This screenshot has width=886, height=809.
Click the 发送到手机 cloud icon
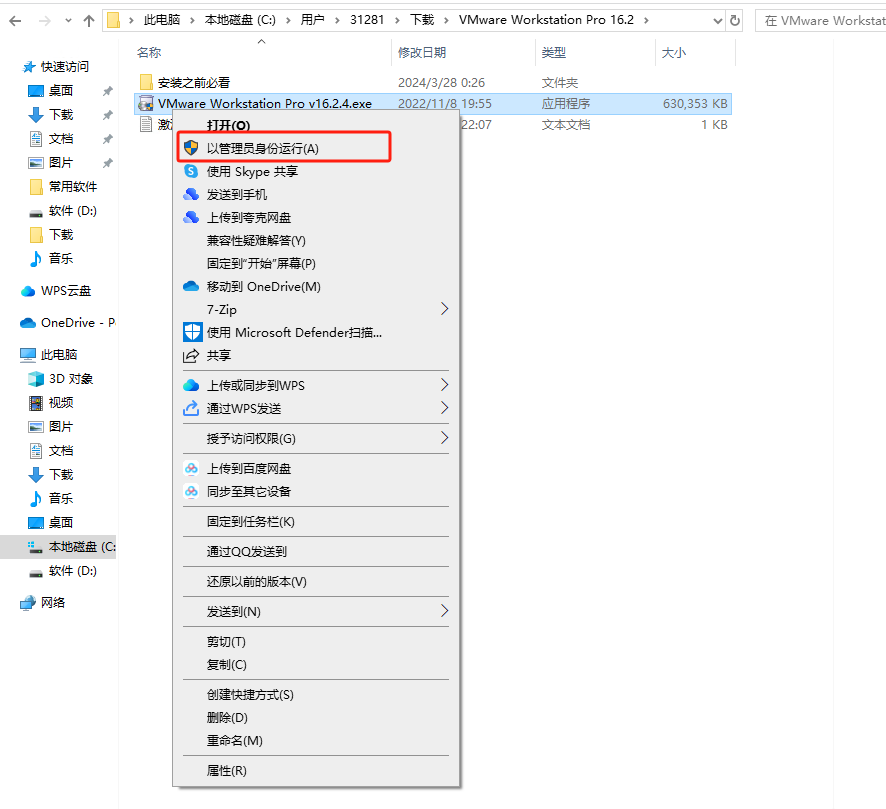191,194
